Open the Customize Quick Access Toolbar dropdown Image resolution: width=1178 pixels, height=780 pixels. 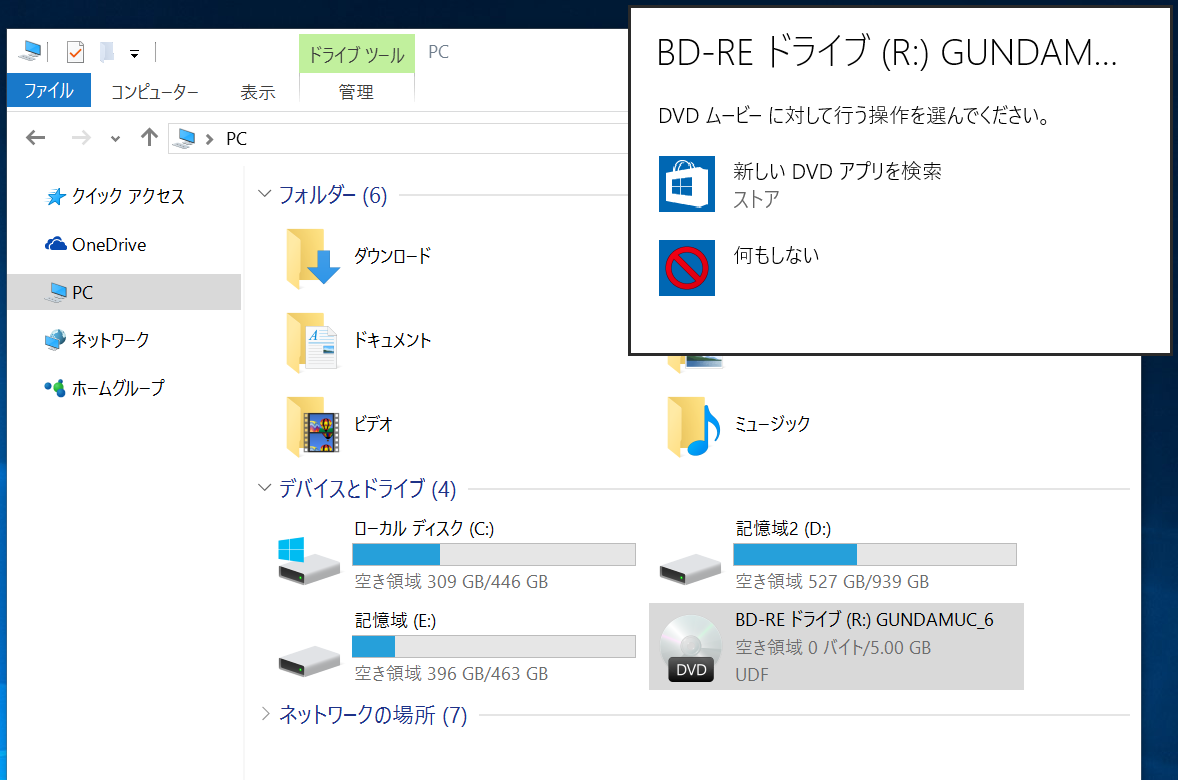pos(134,53)
